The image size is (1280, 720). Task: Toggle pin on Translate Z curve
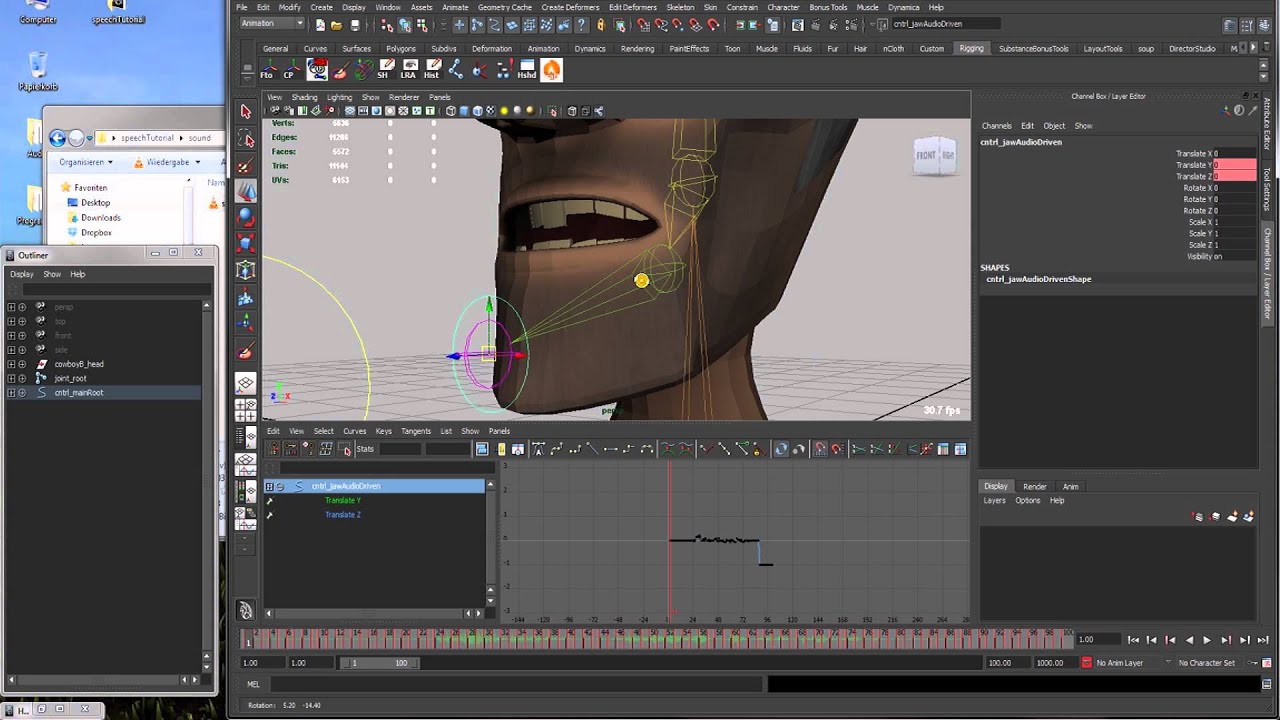[269, 515]
